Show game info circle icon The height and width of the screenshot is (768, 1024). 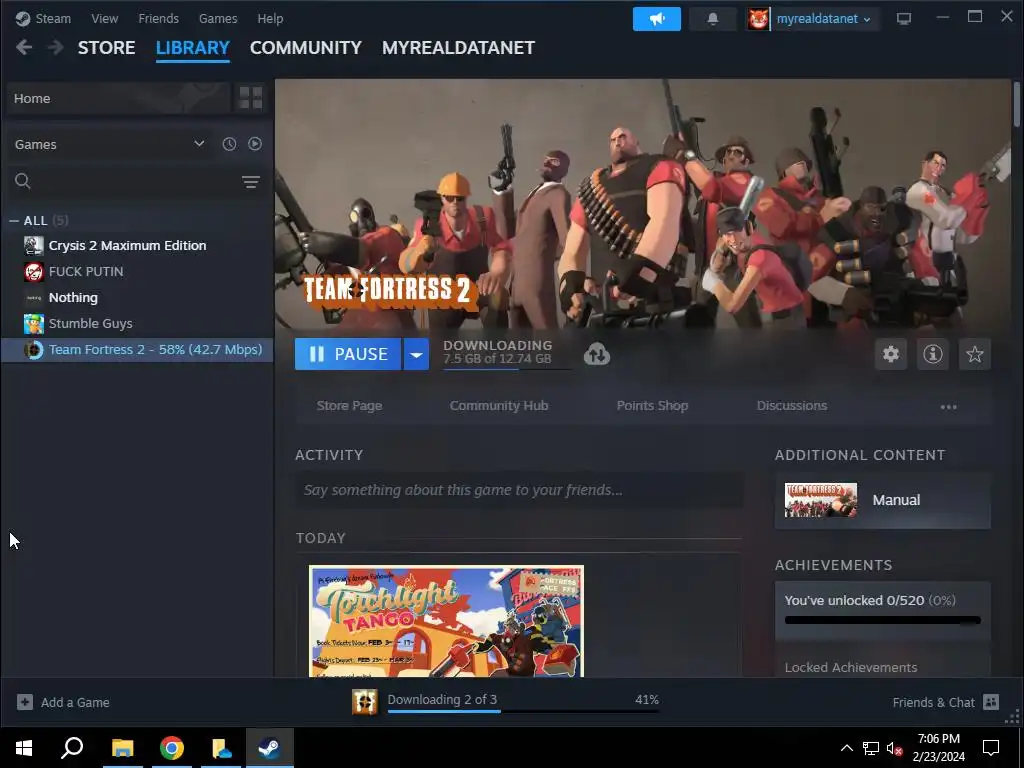(x=933, y=354)
